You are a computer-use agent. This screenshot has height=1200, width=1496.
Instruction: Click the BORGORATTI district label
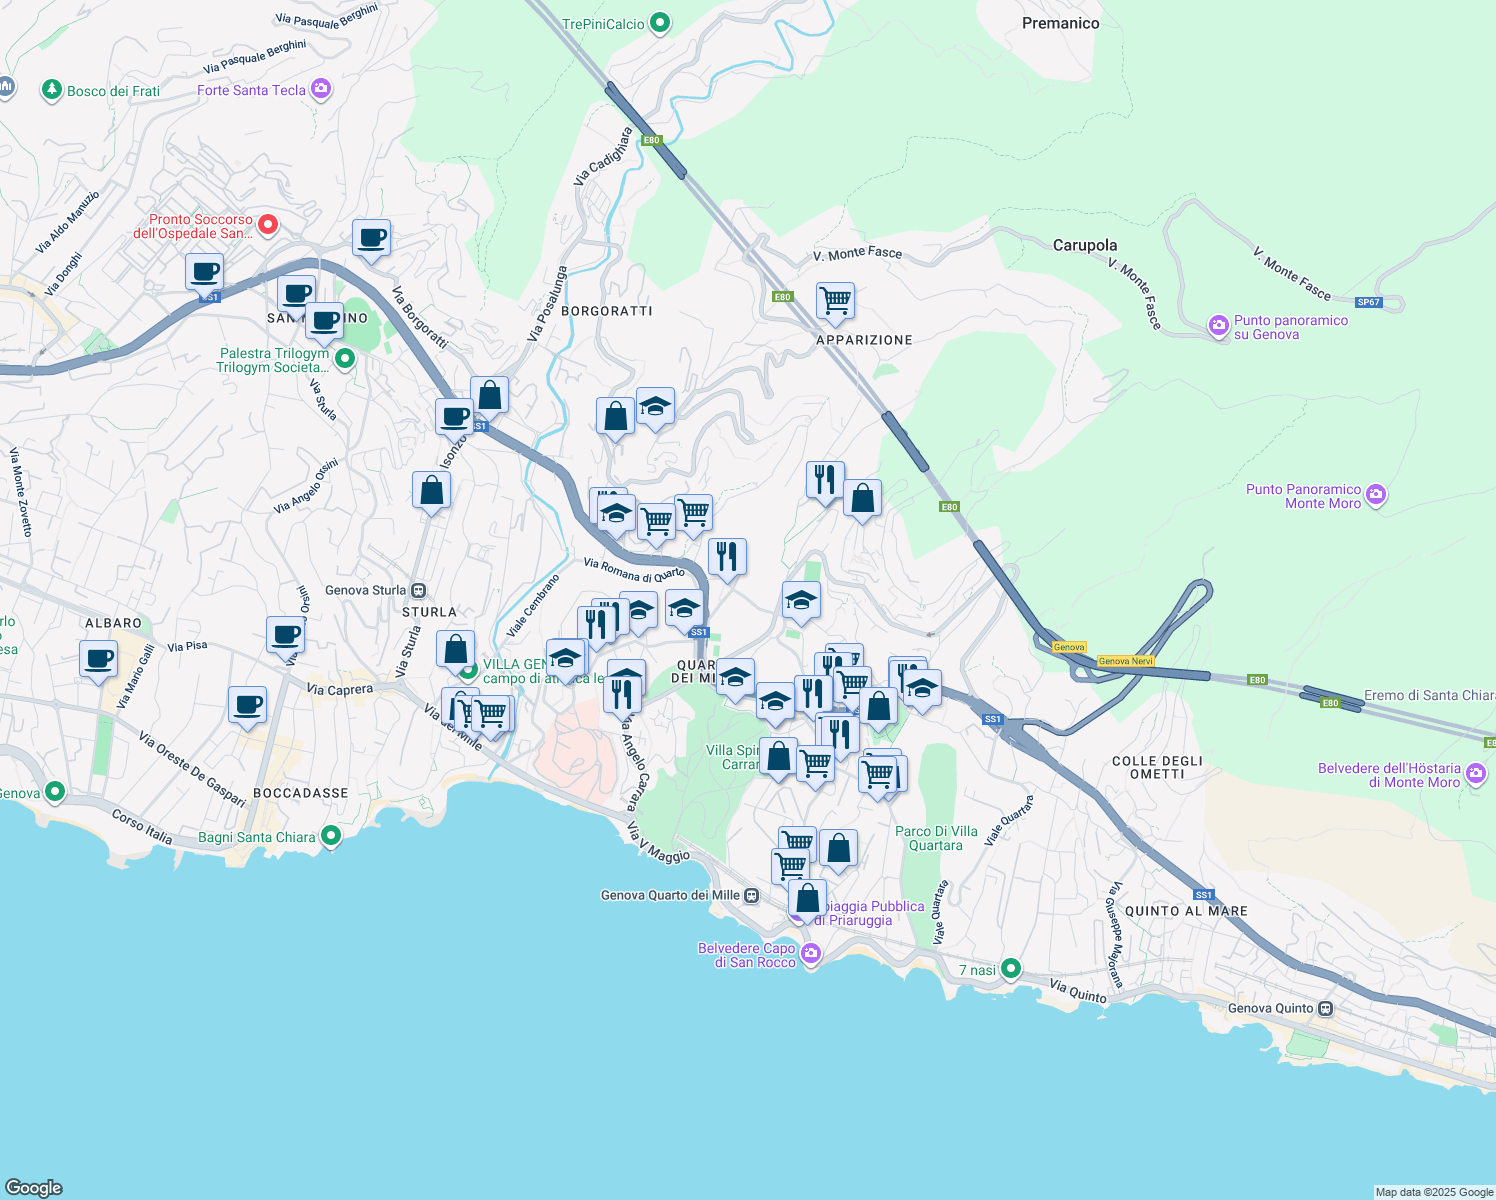tap(606, 311)
